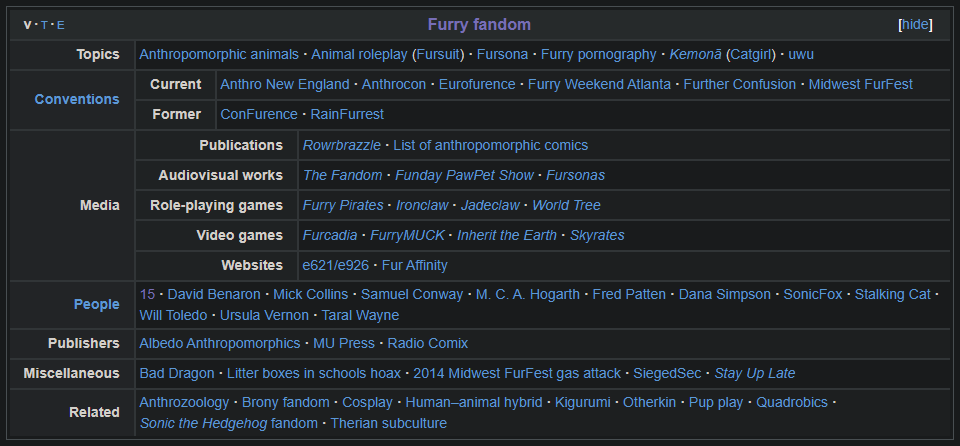
Task: Open the V (view template) link
Action: tap(27, 25)
